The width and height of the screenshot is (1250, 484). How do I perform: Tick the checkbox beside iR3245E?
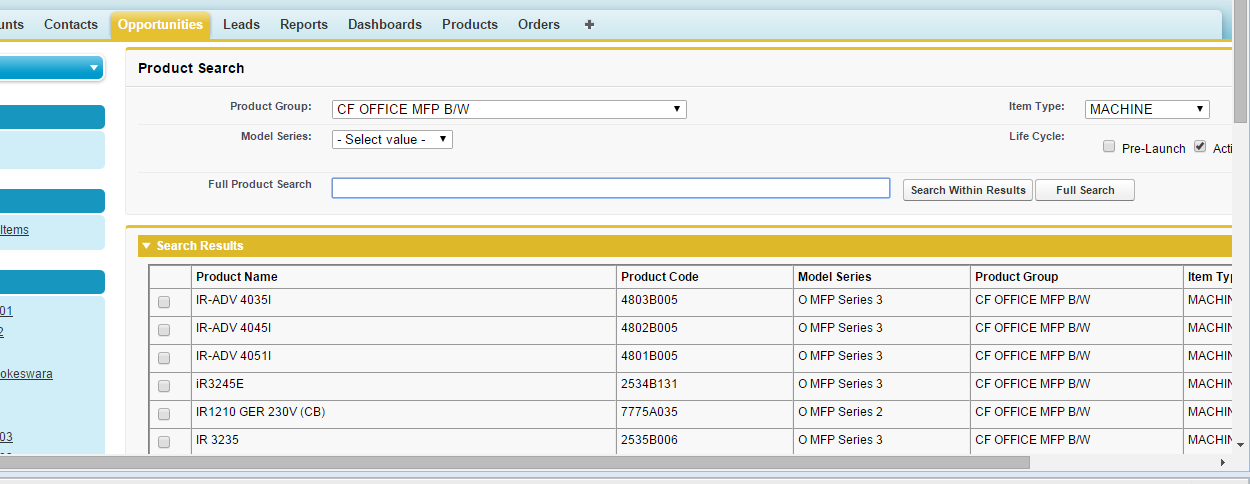164,386
